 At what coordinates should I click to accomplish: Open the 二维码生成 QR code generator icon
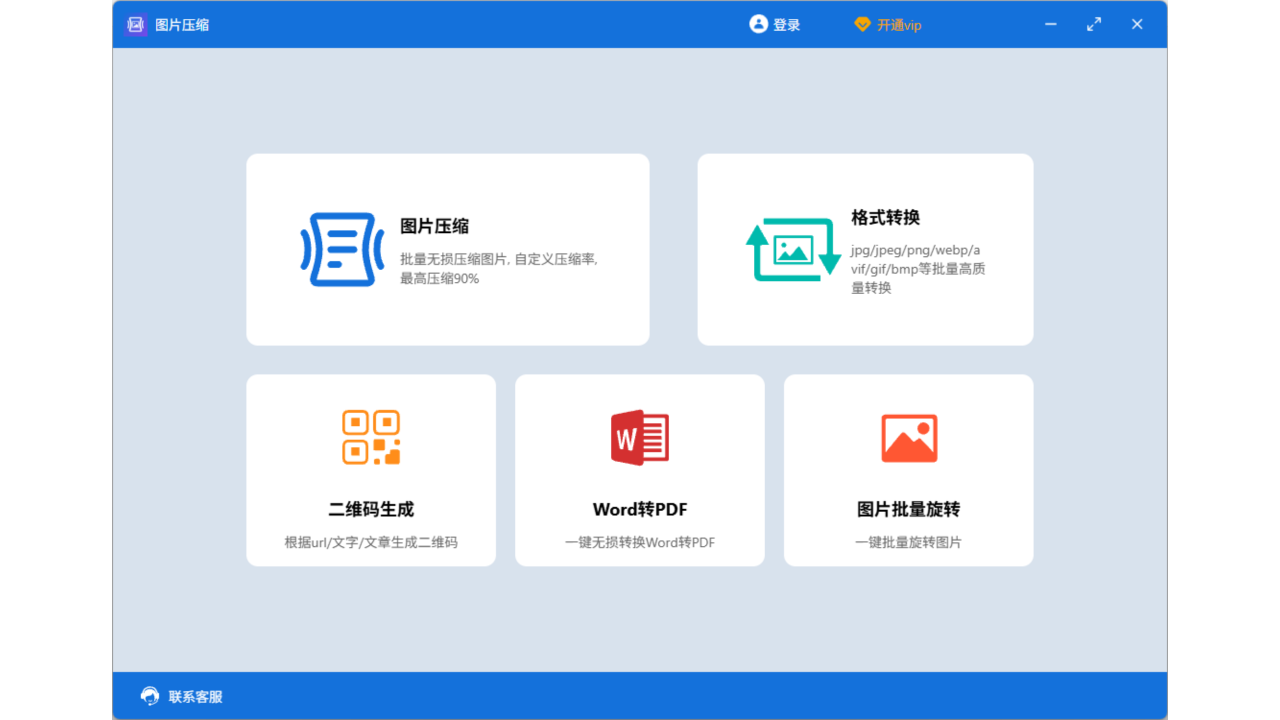pos(370,437)
